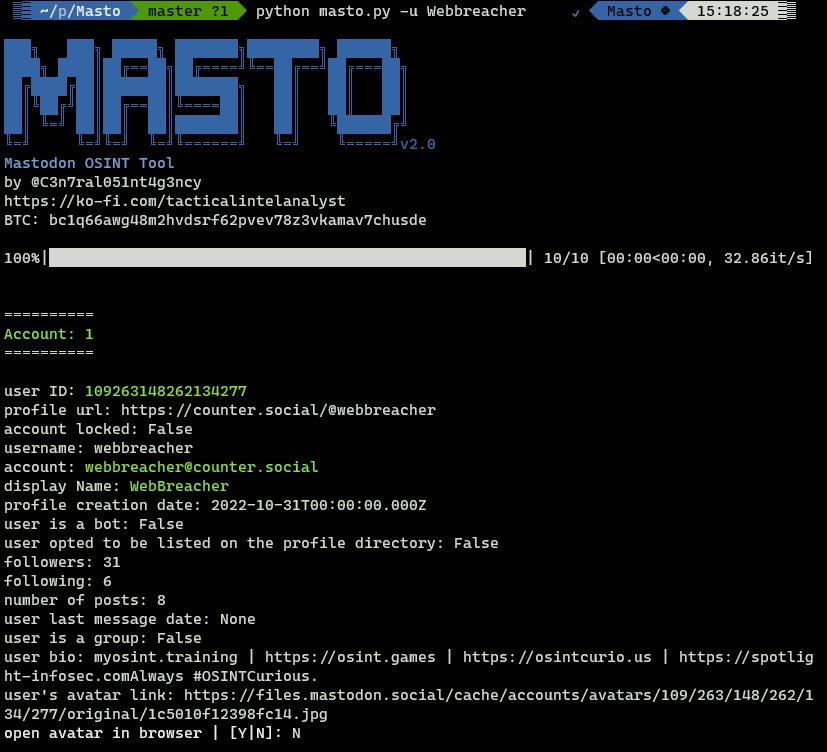
Task: Click the open avatar [Y|N] prompt input
Action: click(x=295, y=733)
